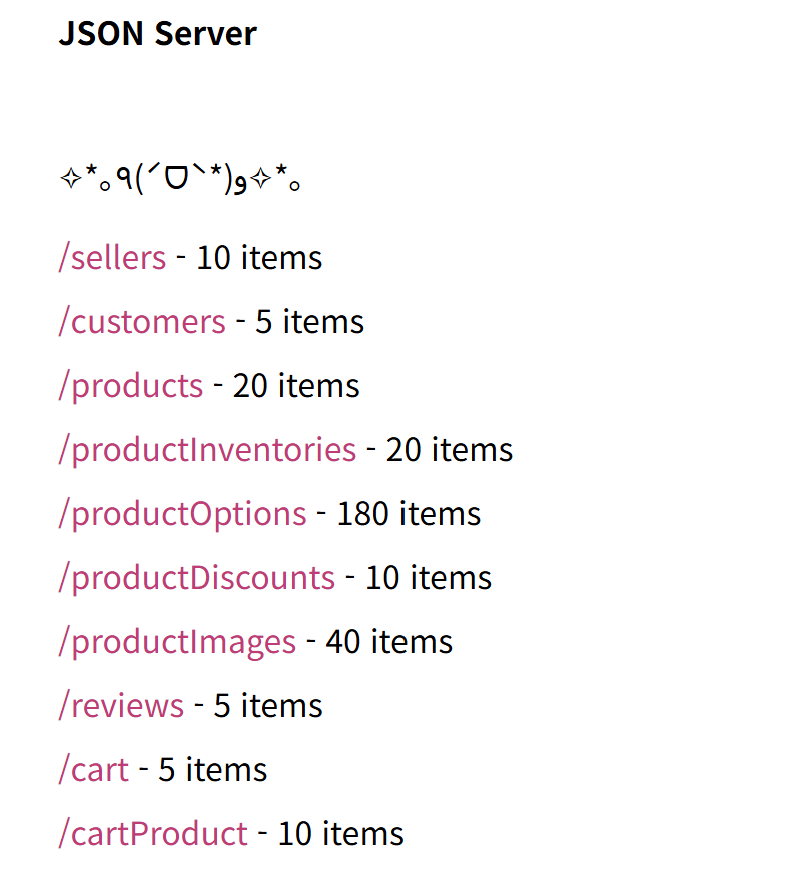Open the /cart endpoint link
This screenshot has height=878, width=806.
click(x=94, y=770)
